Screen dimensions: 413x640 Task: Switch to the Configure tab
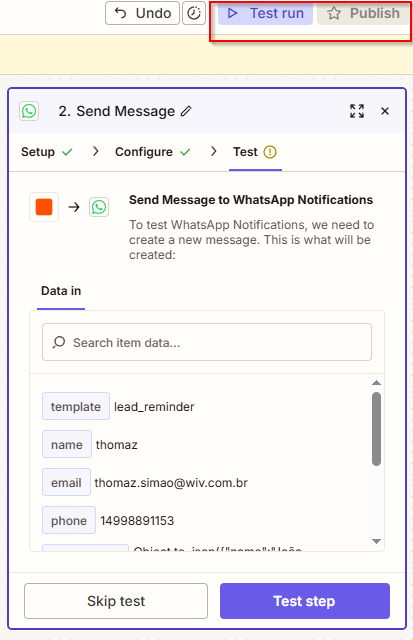click(x=153, y=152)
